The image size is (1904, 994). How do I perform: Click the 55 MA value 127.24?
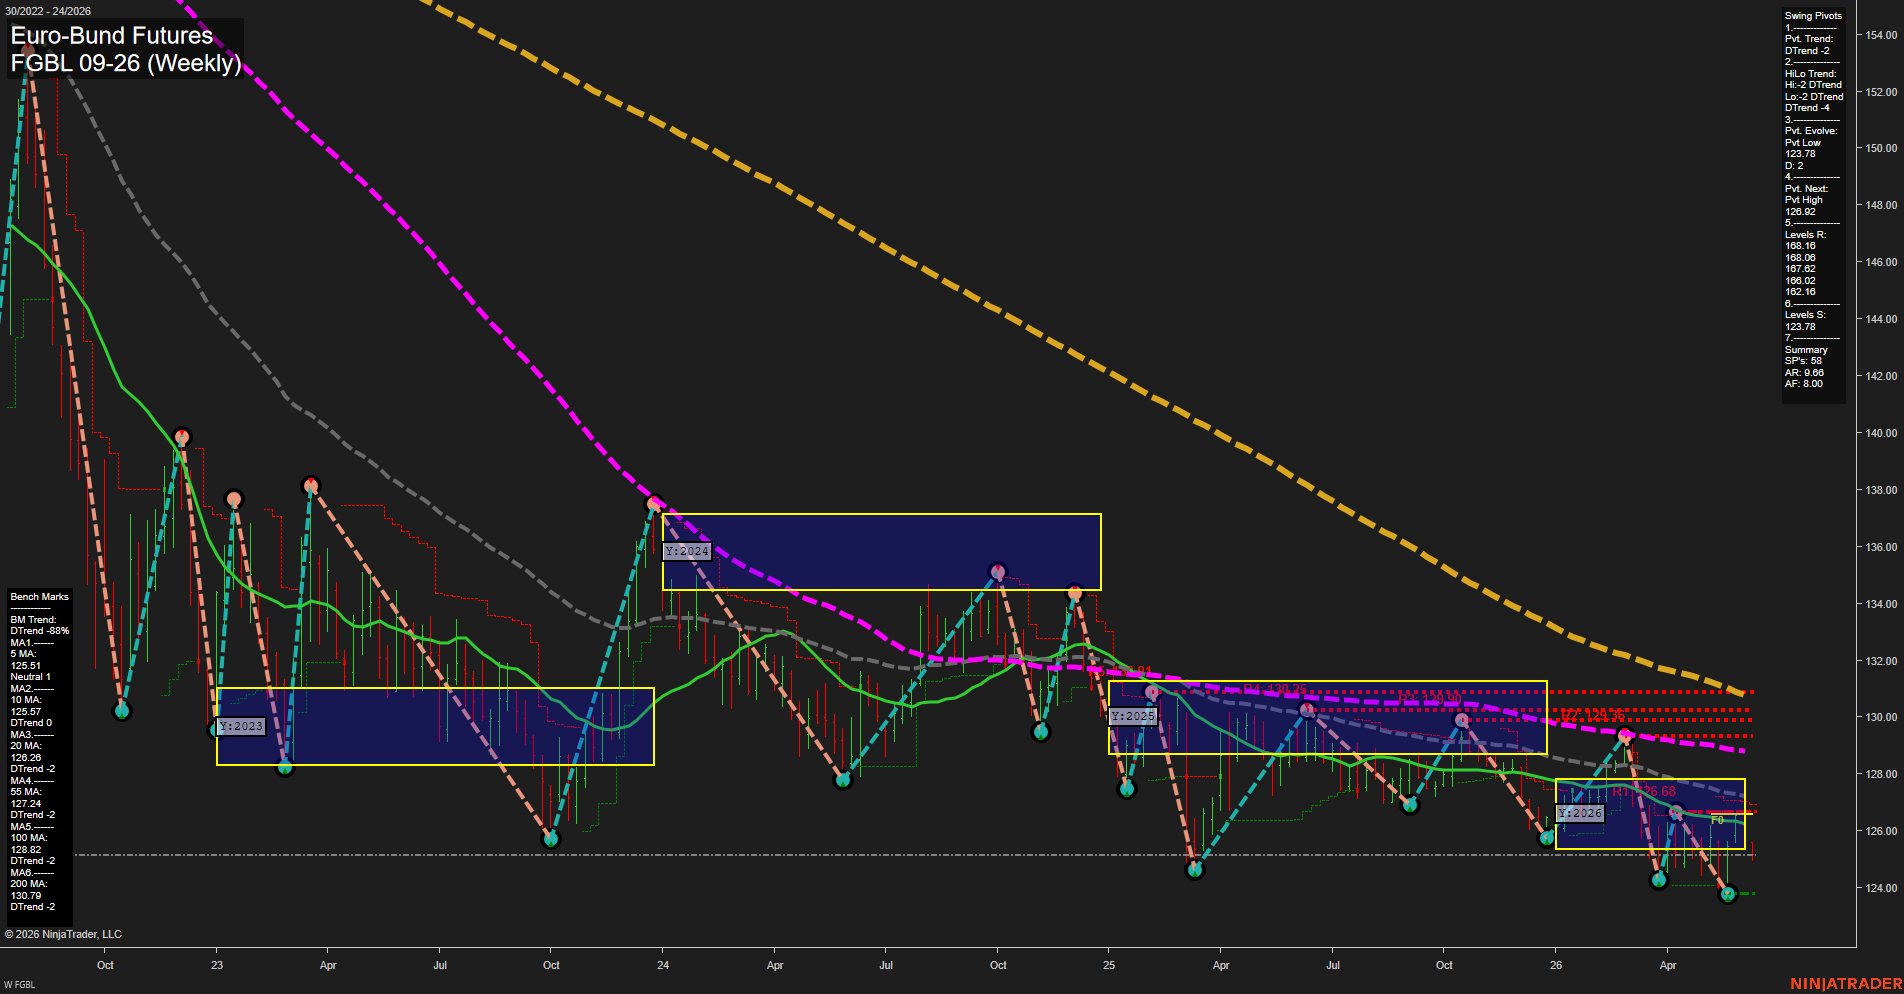26,803
